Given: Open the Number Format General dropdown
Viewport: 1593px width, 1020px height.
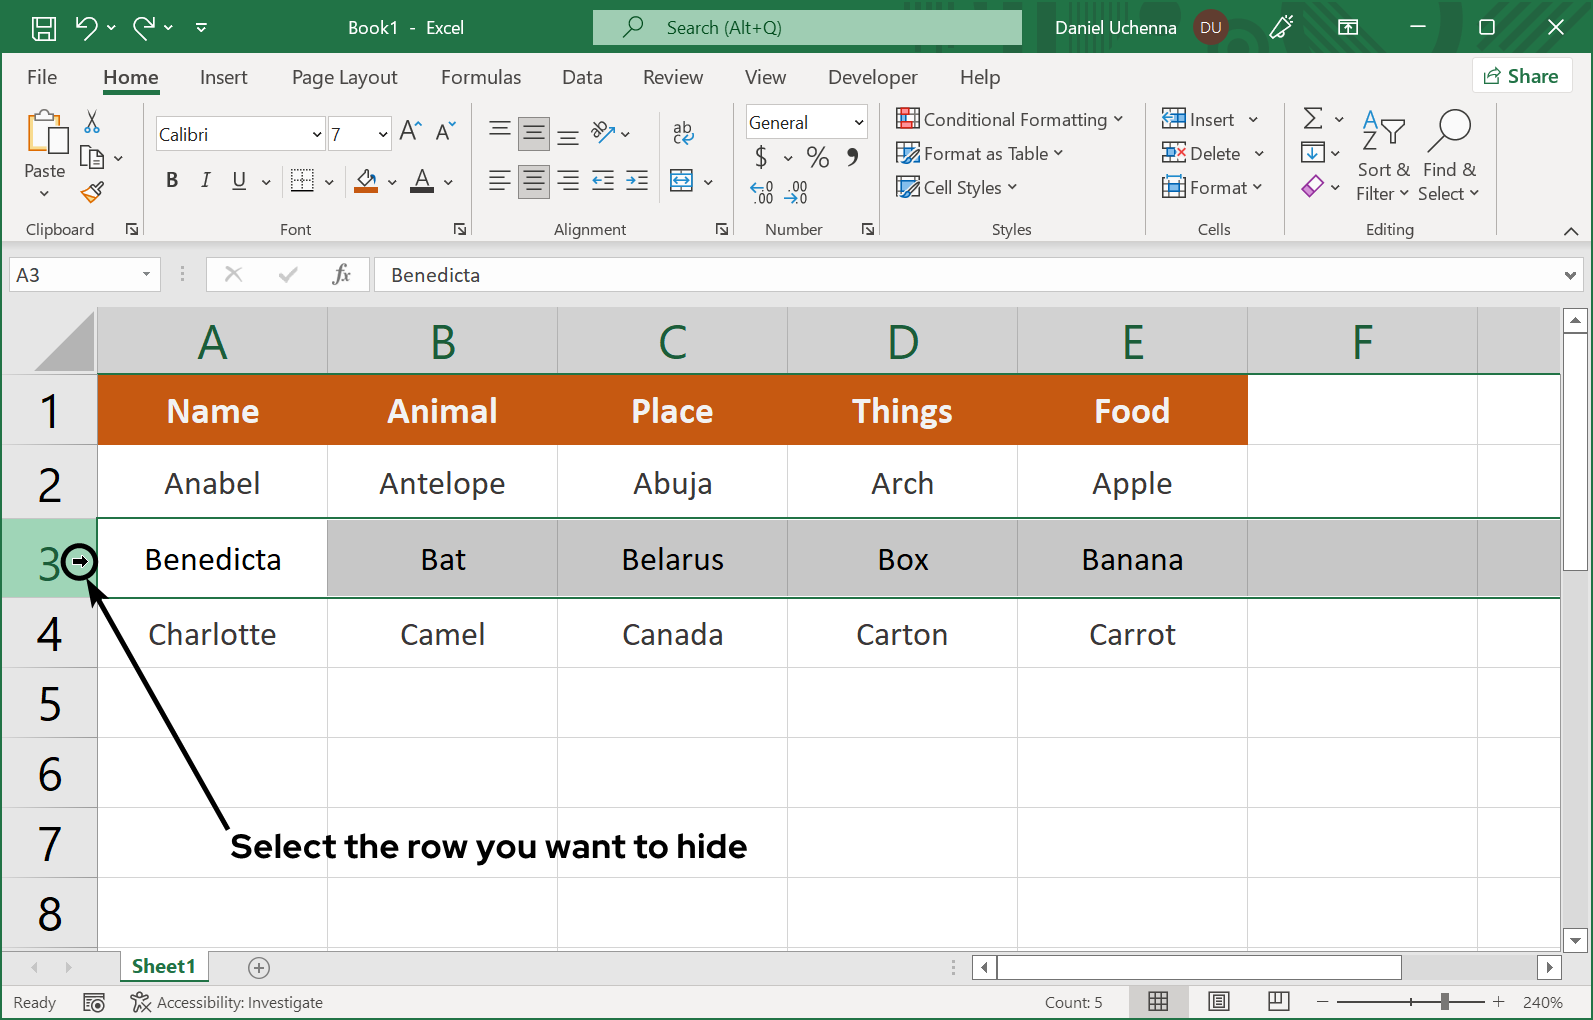Looking at the screenshot, I should point(858,123).
